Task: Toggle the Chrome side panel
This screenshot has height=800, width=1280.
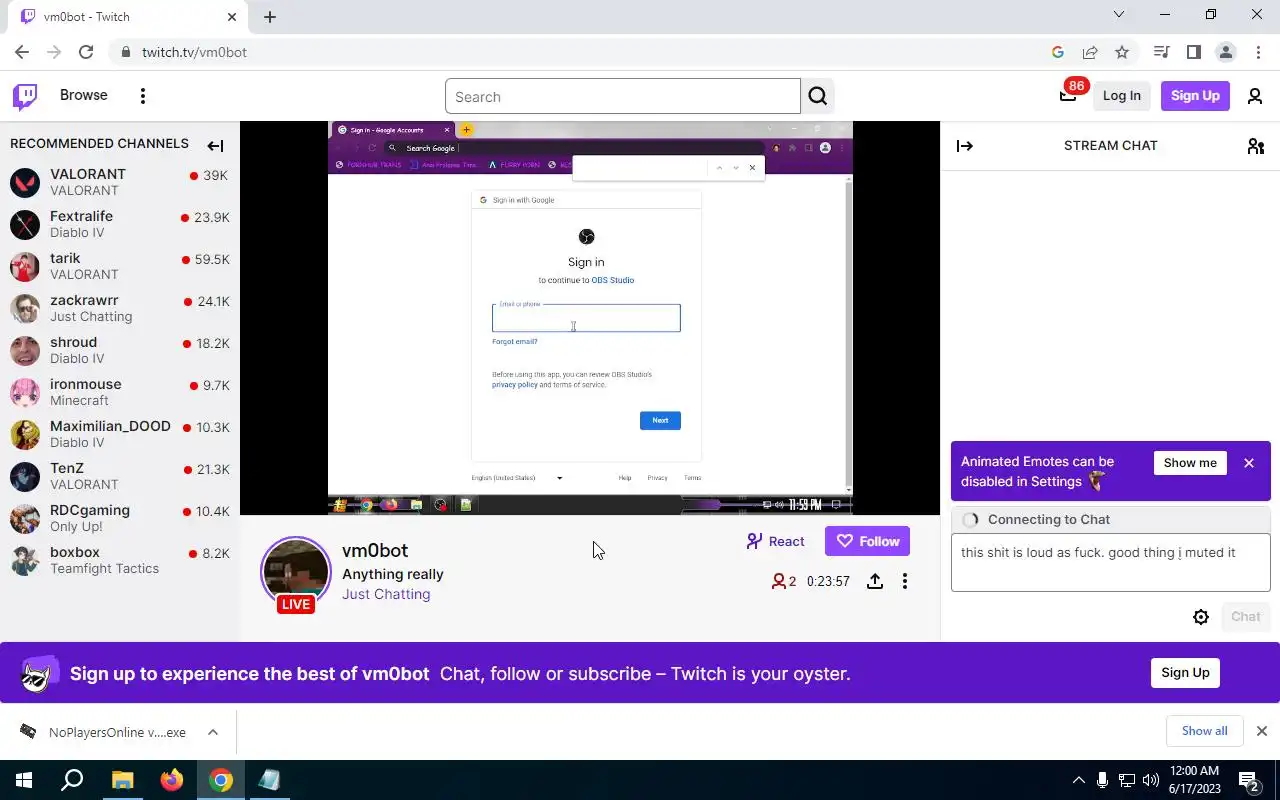Action: tap(1193, 52)
